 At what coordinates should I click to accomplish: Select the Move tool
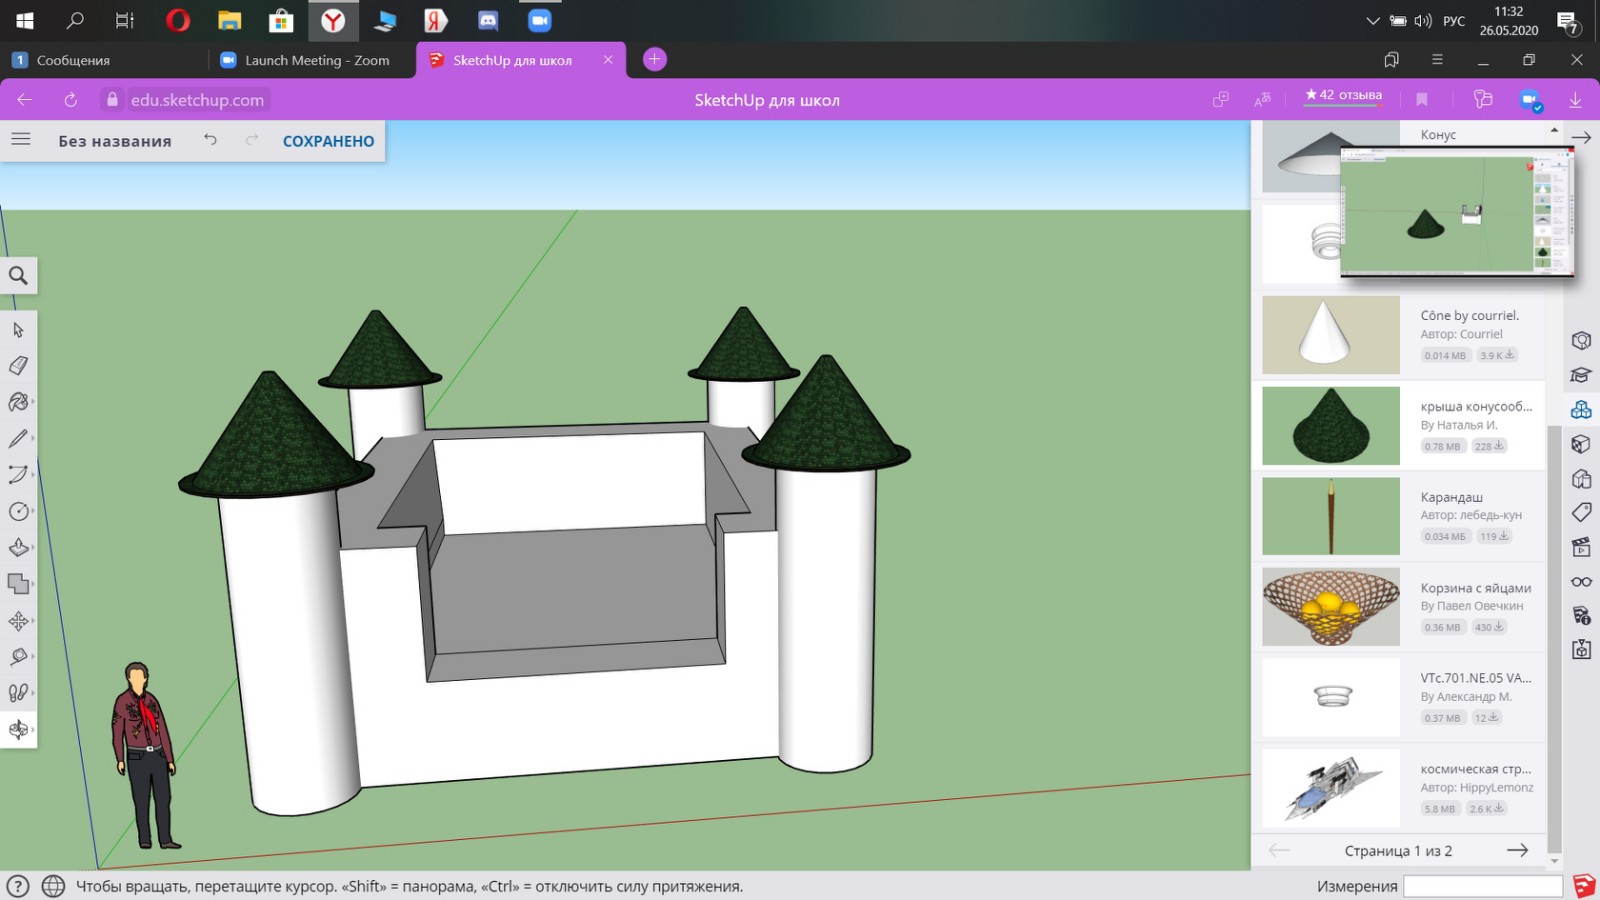(18, 621)
